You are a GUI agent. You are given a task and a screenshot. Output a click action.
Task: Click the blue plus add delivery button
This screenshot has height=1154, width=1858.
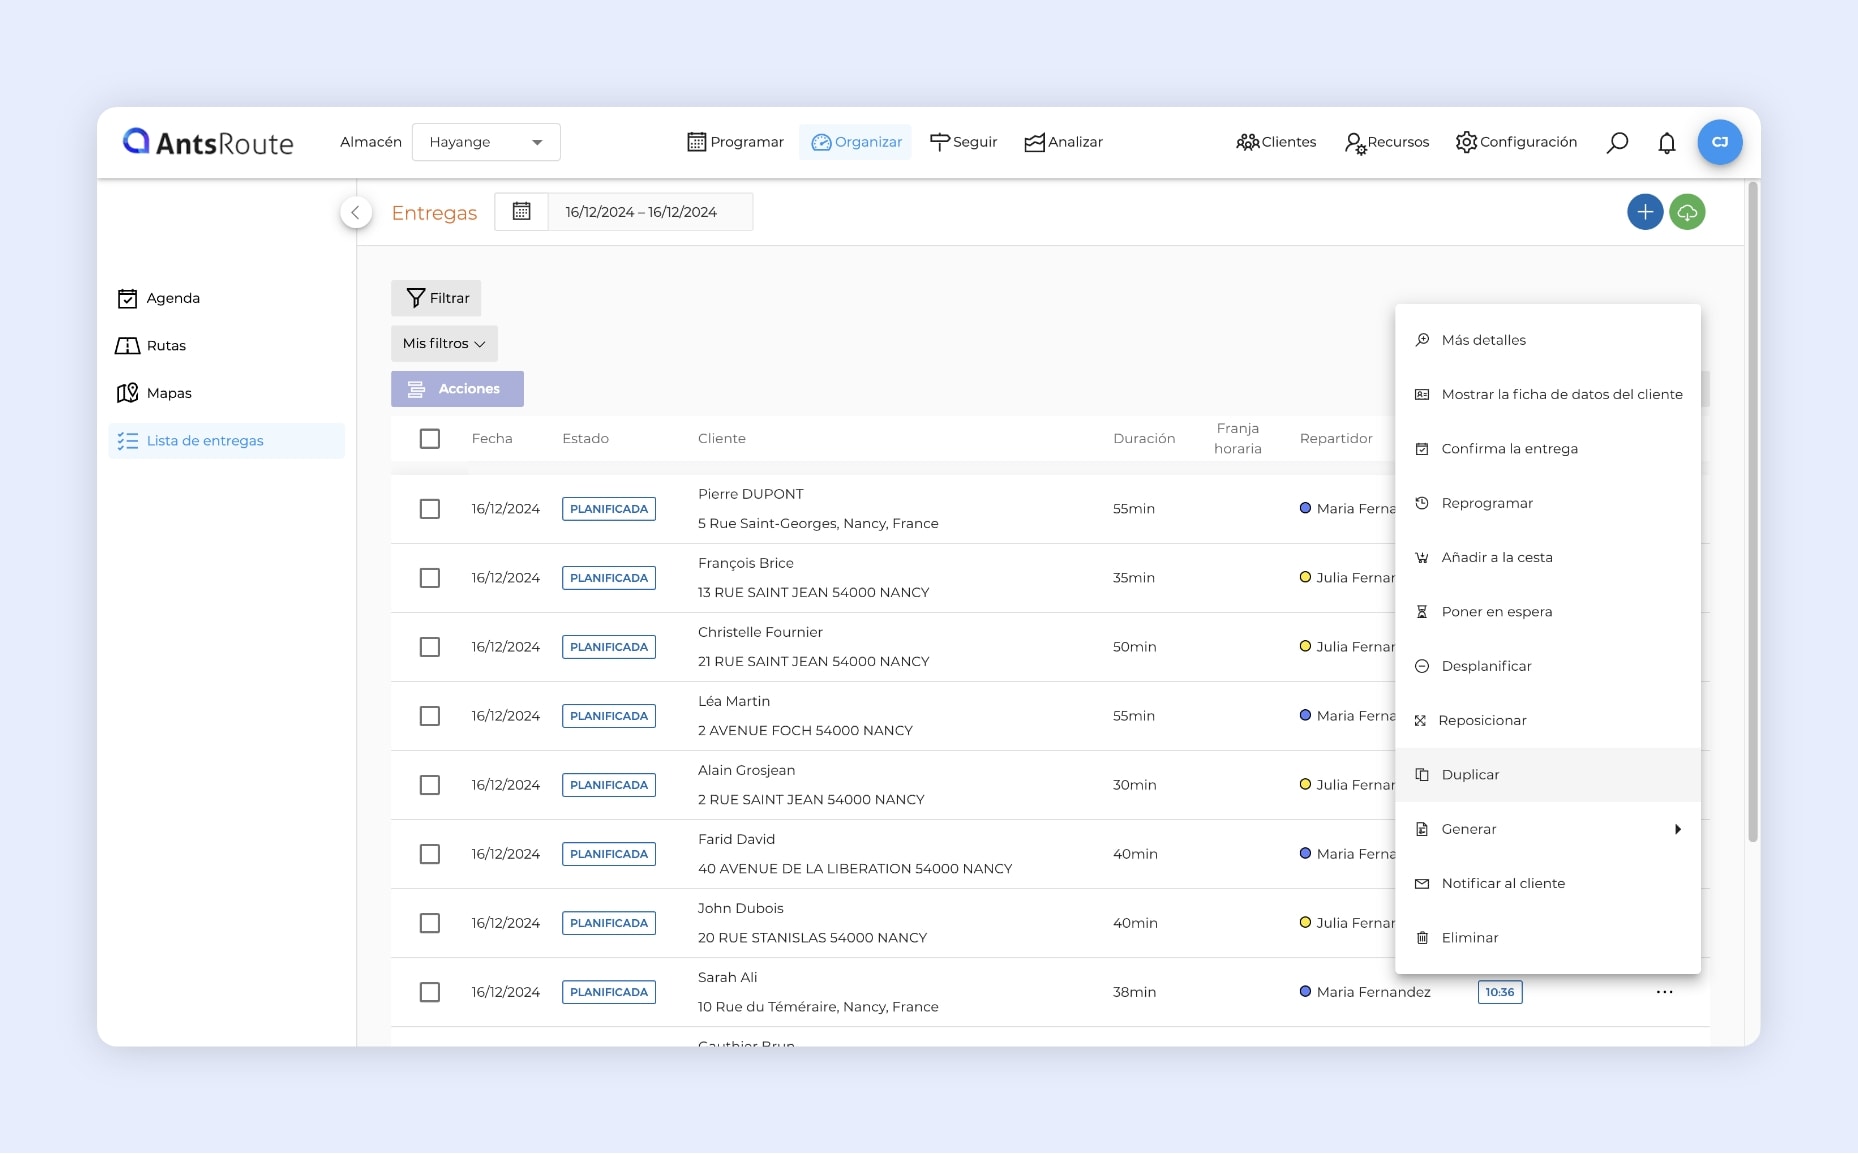click(1645, 212)
